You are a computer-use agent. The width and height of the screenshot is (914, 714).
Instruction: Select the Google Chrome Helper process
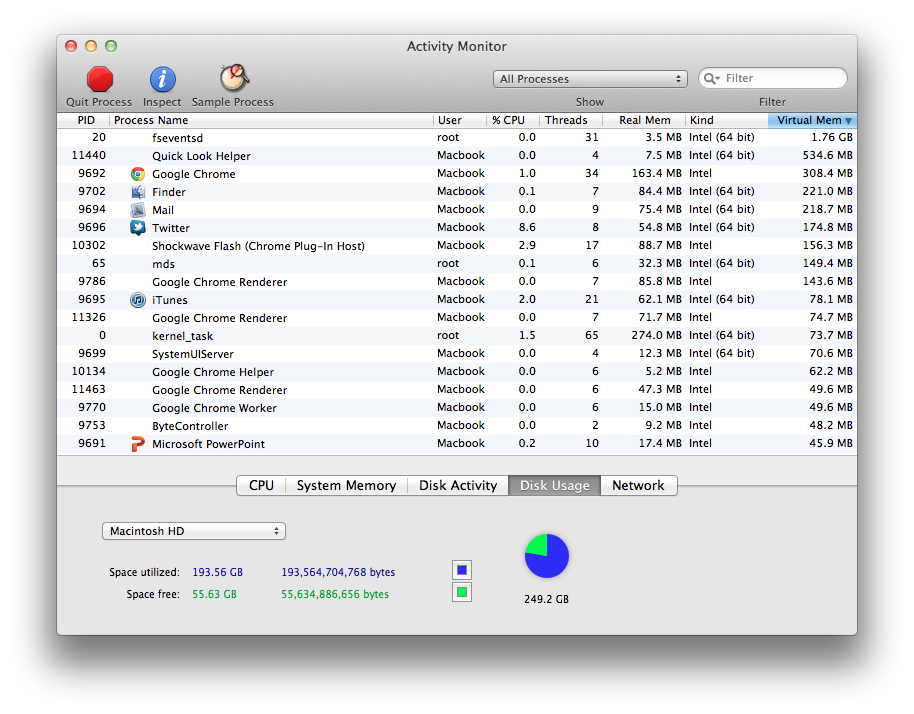pyautogui.click(x=457, y=372)
